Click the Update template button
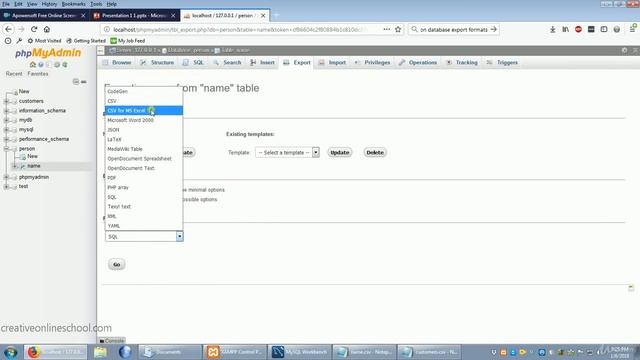640x360 pixels. pyautogui.click(x=340, y=152)
